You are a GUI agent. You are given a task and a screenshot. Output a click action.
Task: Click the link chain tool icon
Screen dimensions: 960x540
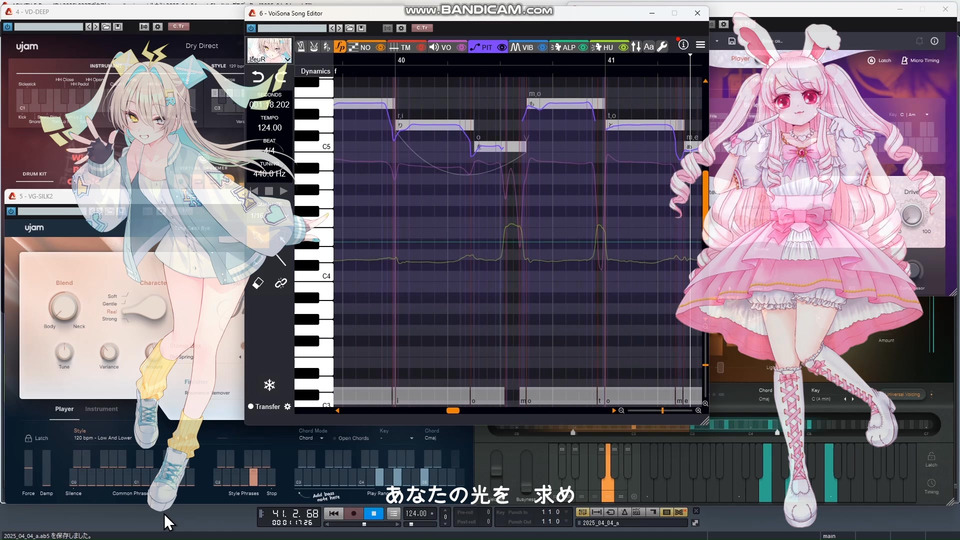(280, 283)
